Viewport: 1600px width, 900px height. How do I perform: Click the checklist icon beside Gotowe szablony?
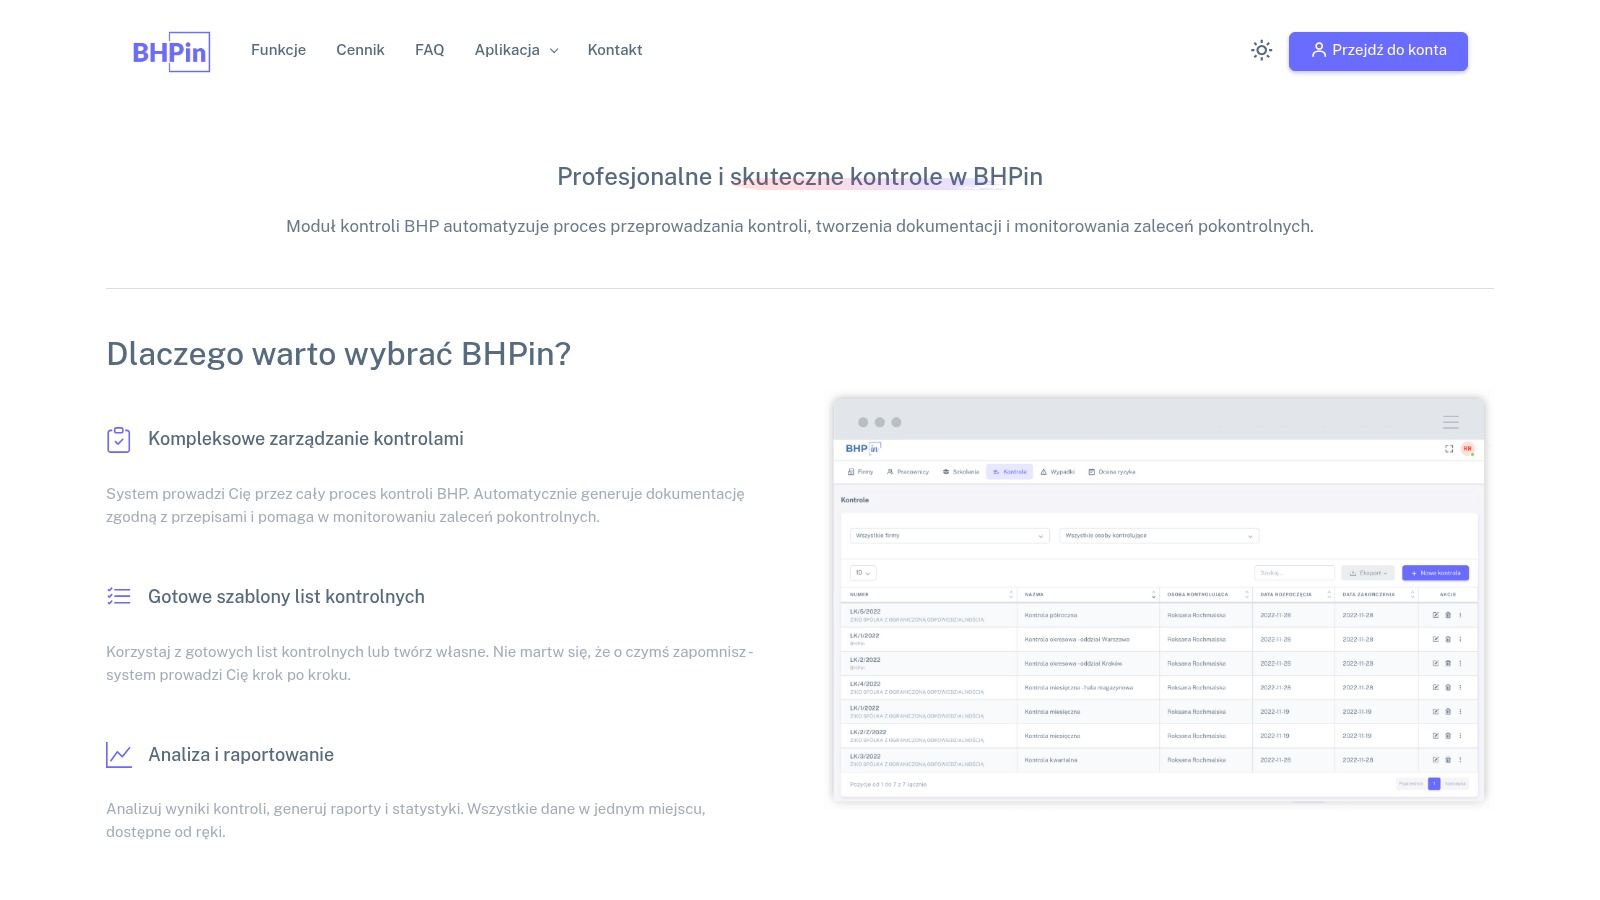click(119, 597)
